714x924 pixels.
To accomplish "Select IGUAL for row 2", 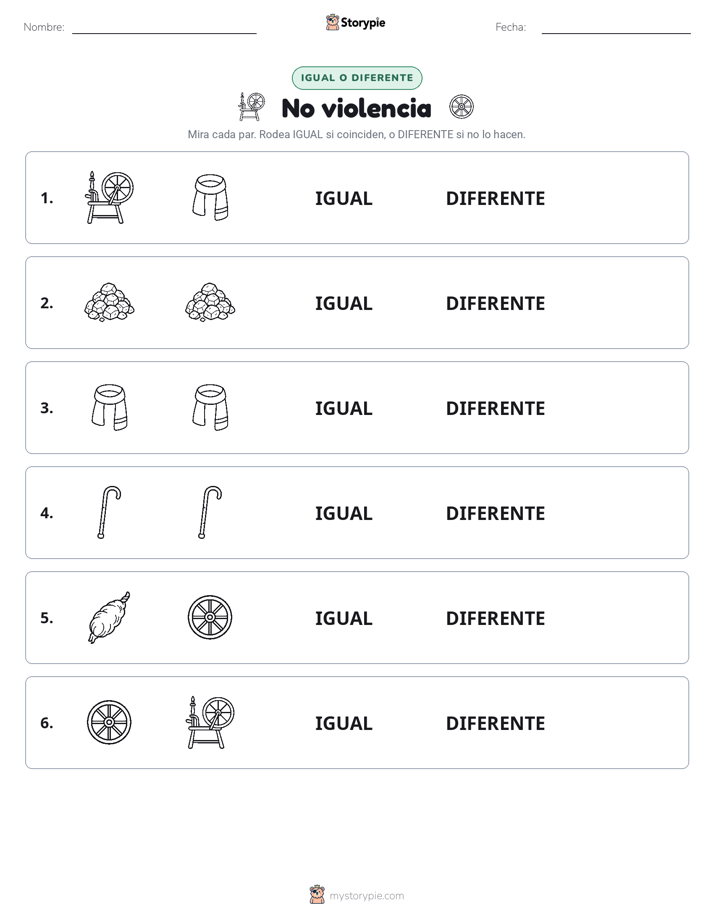I will [x=343, y=303].
